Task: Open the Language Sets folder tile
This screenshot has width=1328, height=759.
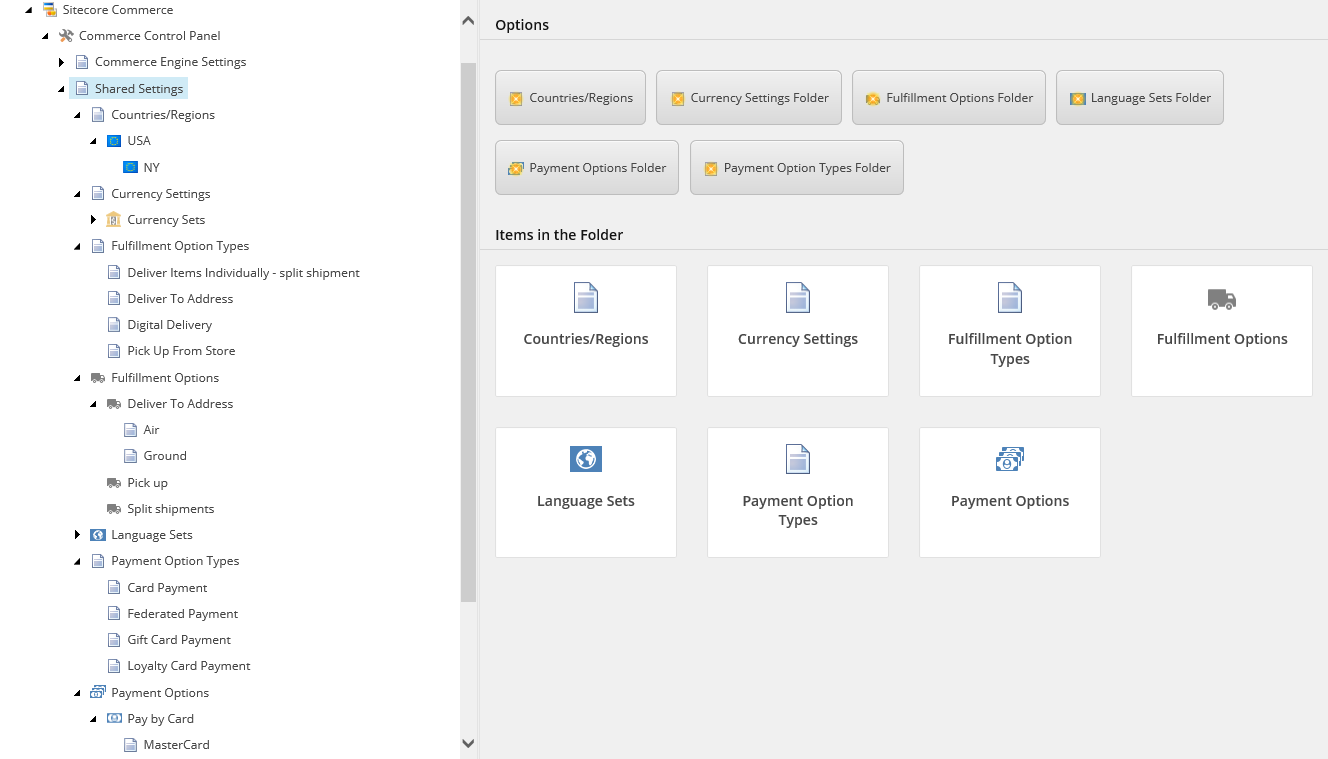Action: [x=586, y=493]
